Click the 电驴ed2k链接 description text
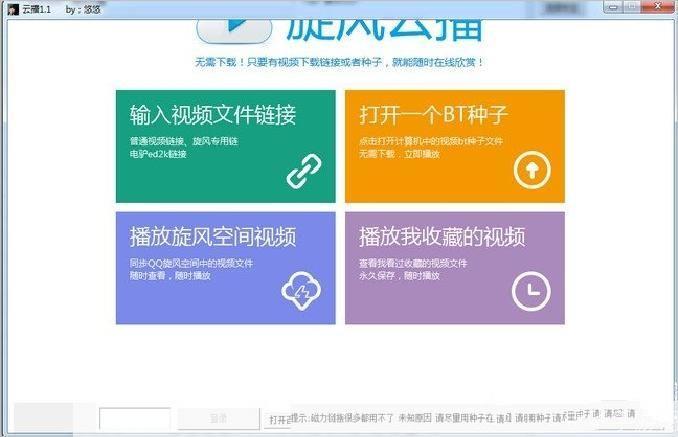This screenshot has width=678, height=437. pyautogui.click(x=158, y=154)
